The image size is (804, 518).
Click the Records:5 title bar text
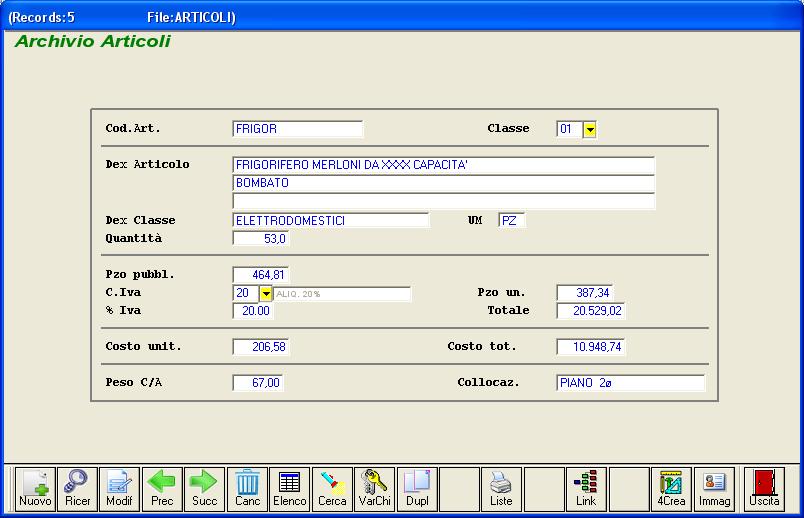pos(42,17)
